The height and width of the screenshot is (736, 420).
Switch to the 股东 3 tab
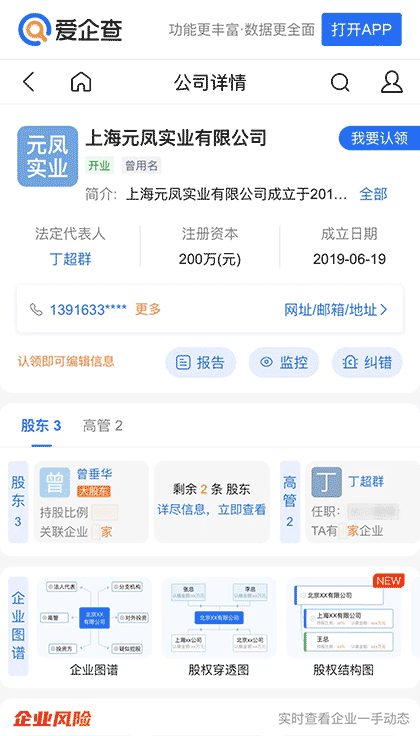pos(41,426)
